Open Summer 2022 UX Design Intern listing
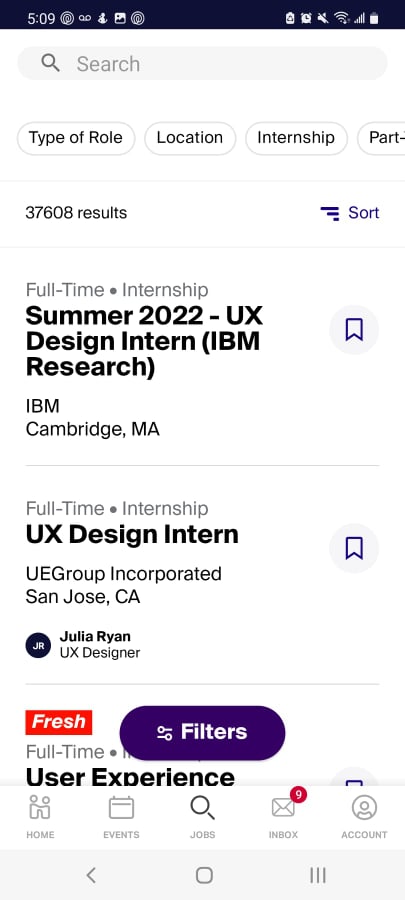This screenshot has width=405, height=900. 145,342
